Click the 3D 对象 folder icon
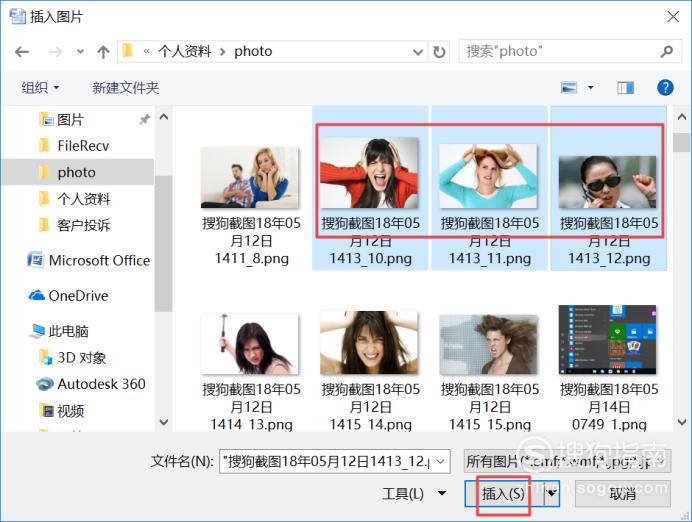This screenshot has height=522, width=692. point(45,357)
